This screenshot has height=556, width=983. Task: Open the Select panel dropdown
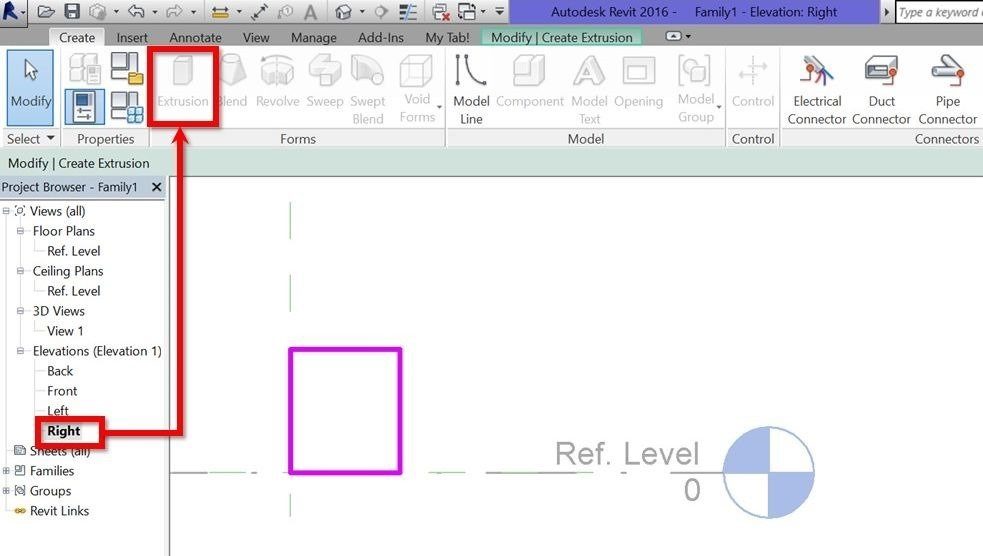tap(30, 139)
